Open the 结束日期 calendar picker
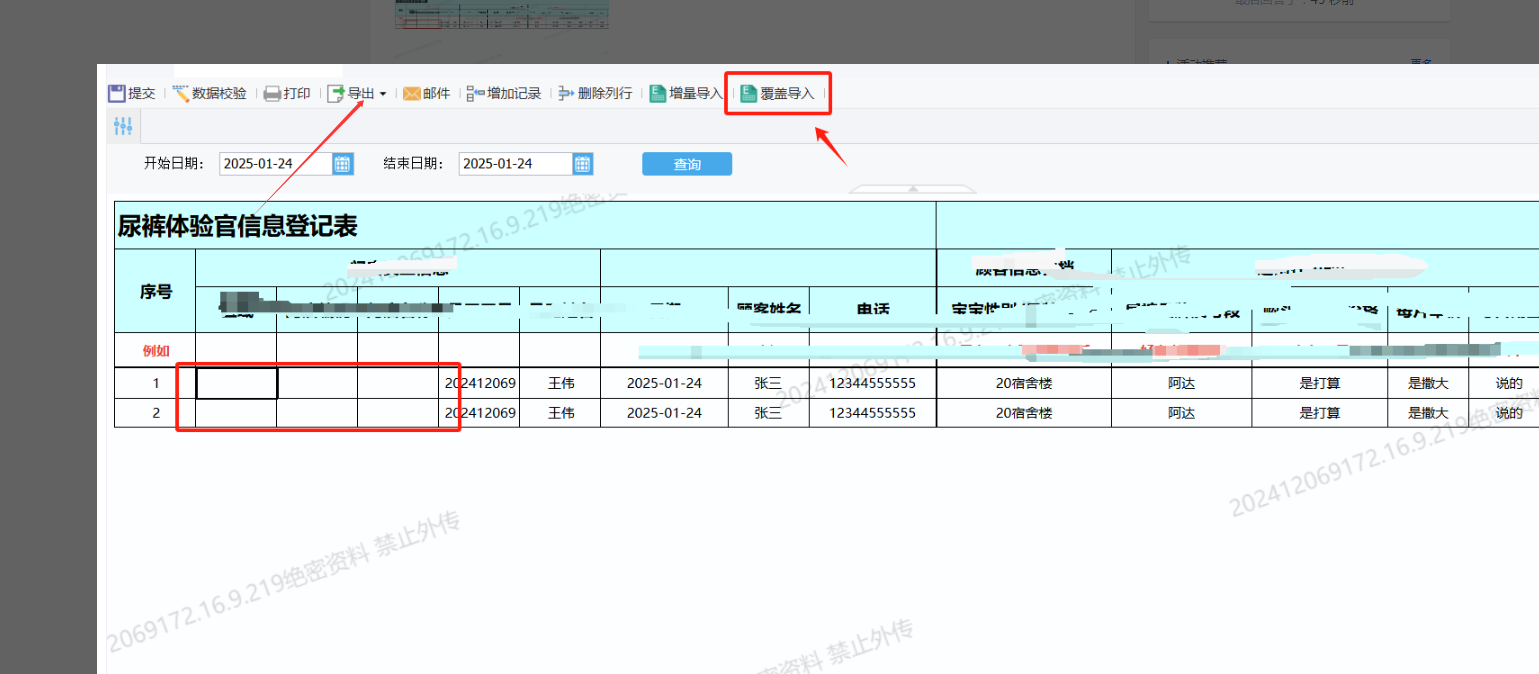This screenshot has width=1539, height=674. click(x=582, y=164)
